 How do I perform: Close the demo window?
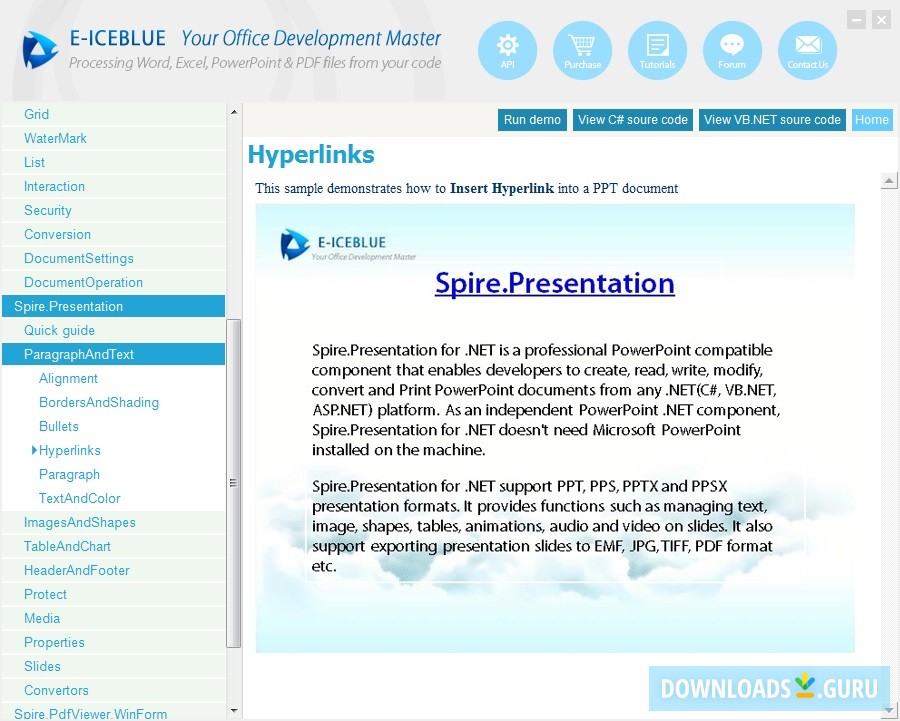(881, 20)
